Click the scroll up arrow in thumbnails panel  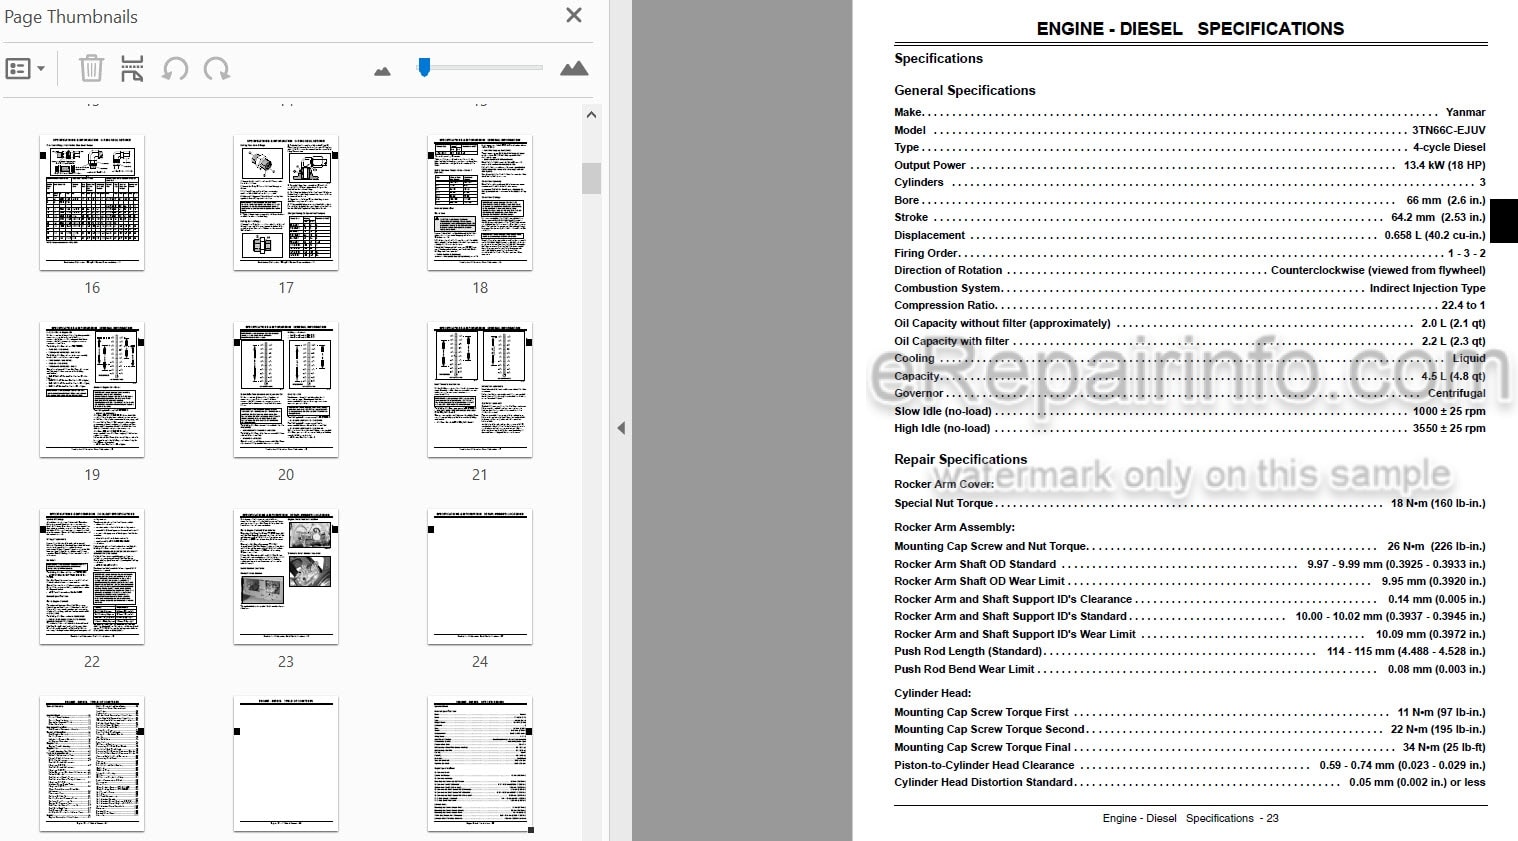point(591,115)
